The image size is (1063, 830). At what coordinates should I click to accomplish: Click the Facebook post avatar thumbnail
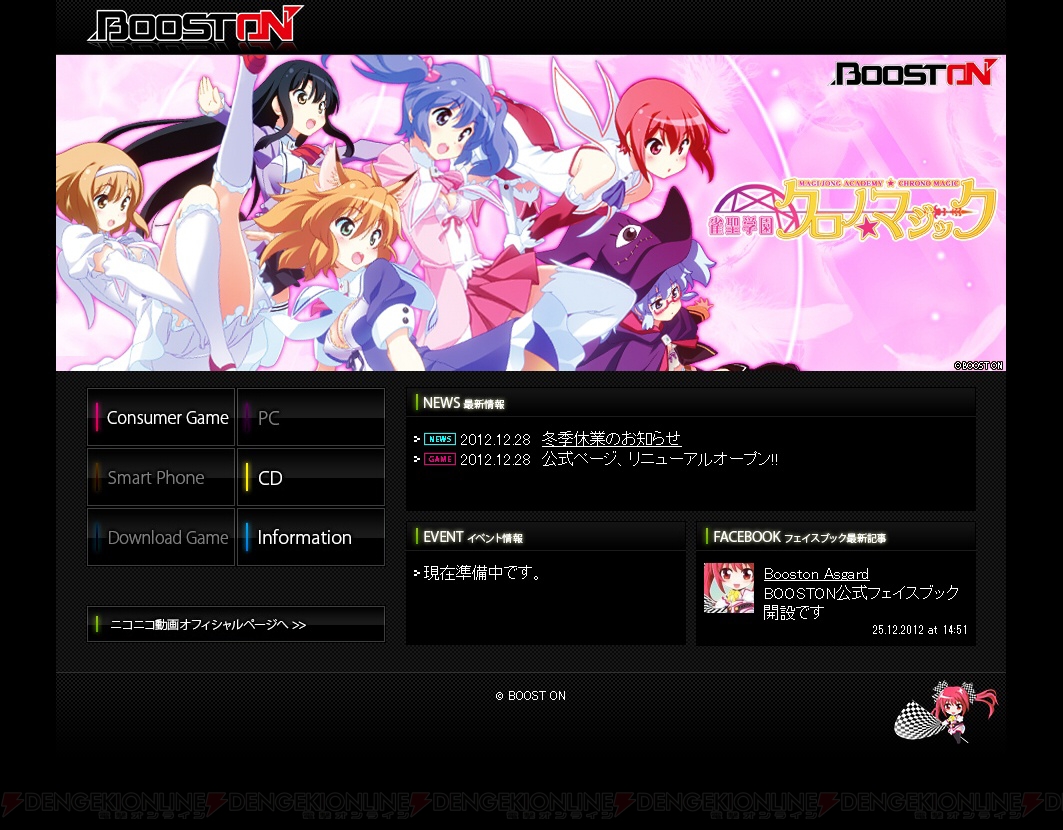(729, 588)
